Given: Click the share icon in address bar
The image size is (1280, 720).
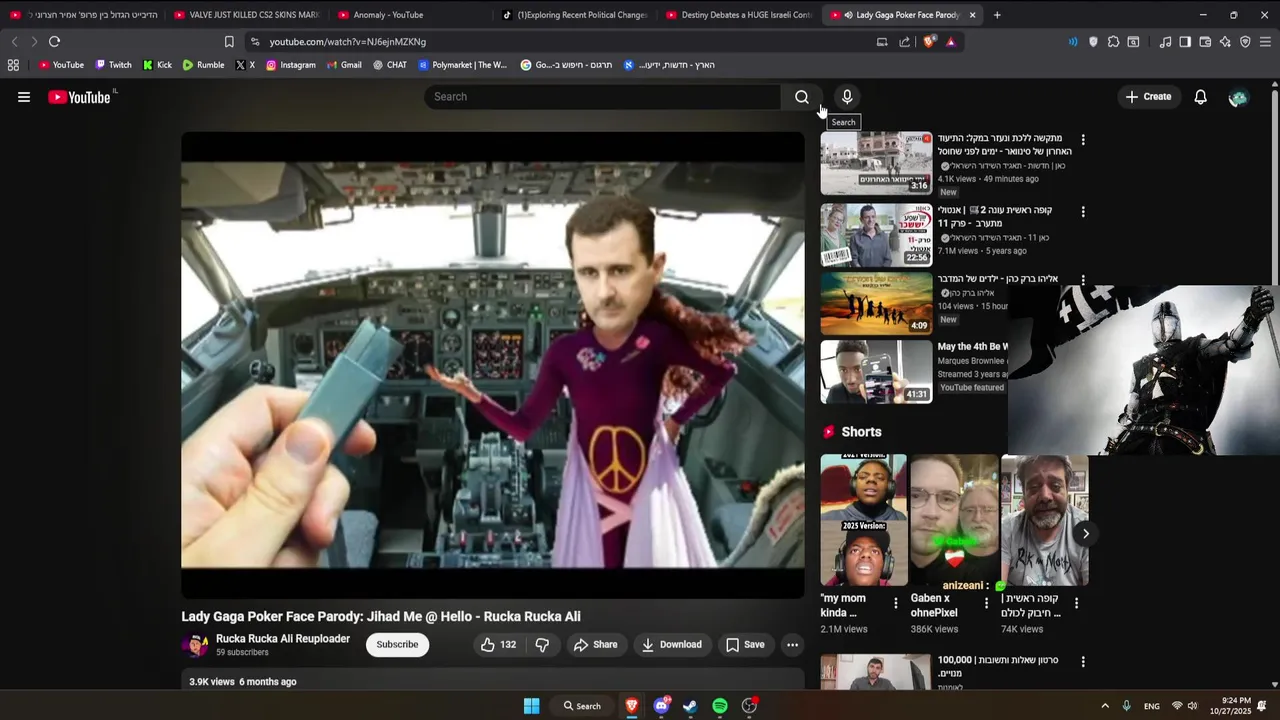Looking at the screenshot, I should (905, 42).
